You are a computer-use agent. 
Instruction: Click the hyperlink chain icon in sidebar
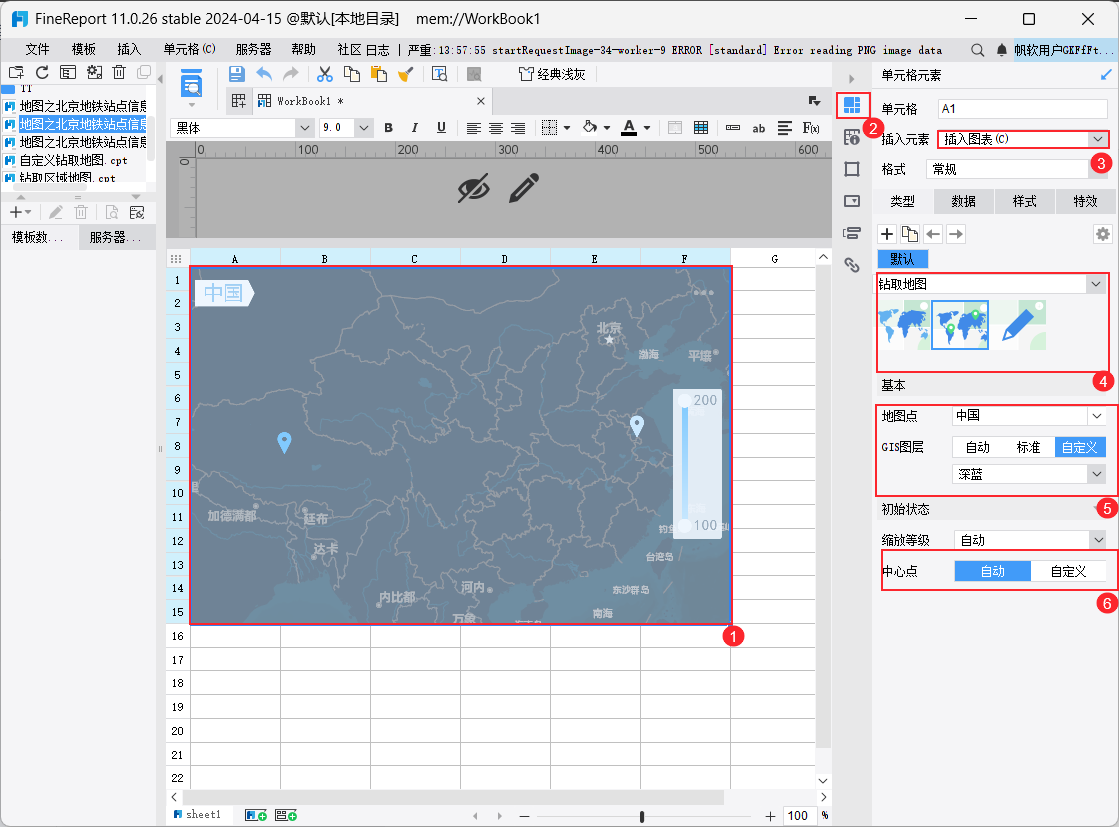(852, 265)
